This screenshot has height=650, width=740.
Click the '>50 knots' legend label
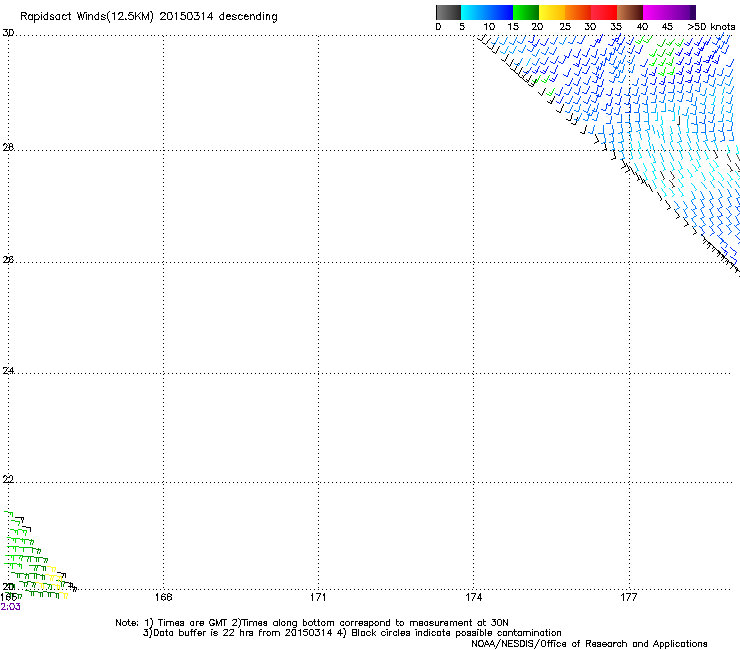pyautogui.click(x=711, y=27)
